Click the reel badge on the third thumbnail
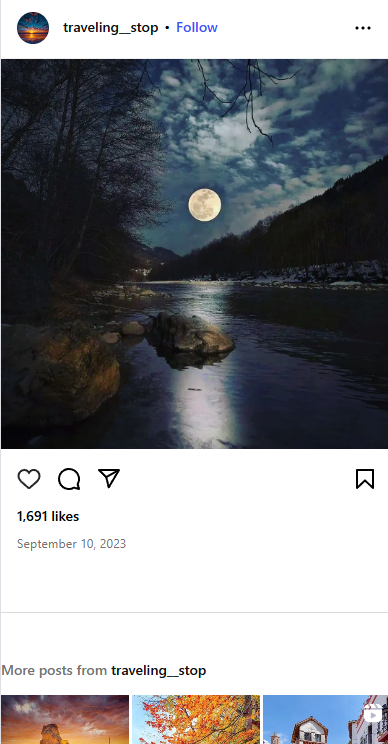The height and width of the screenshot is (744, 388). pos(373,714)
